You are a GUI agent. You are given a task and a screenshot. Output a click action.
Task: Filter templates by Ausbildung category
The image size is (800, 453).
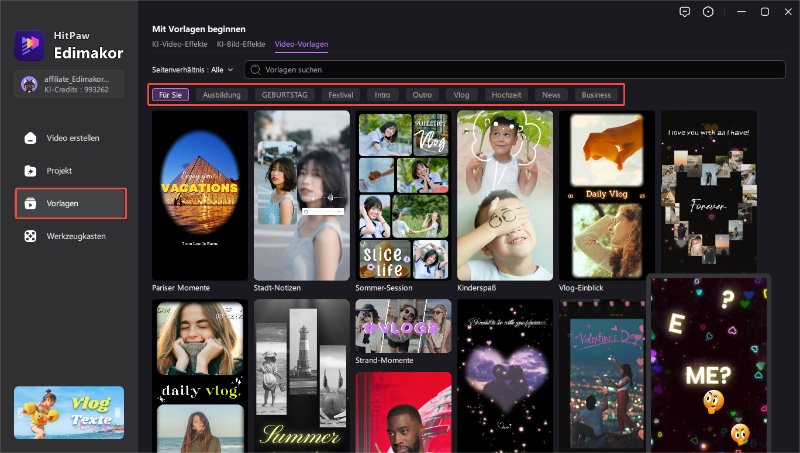(x=221, y=94)
